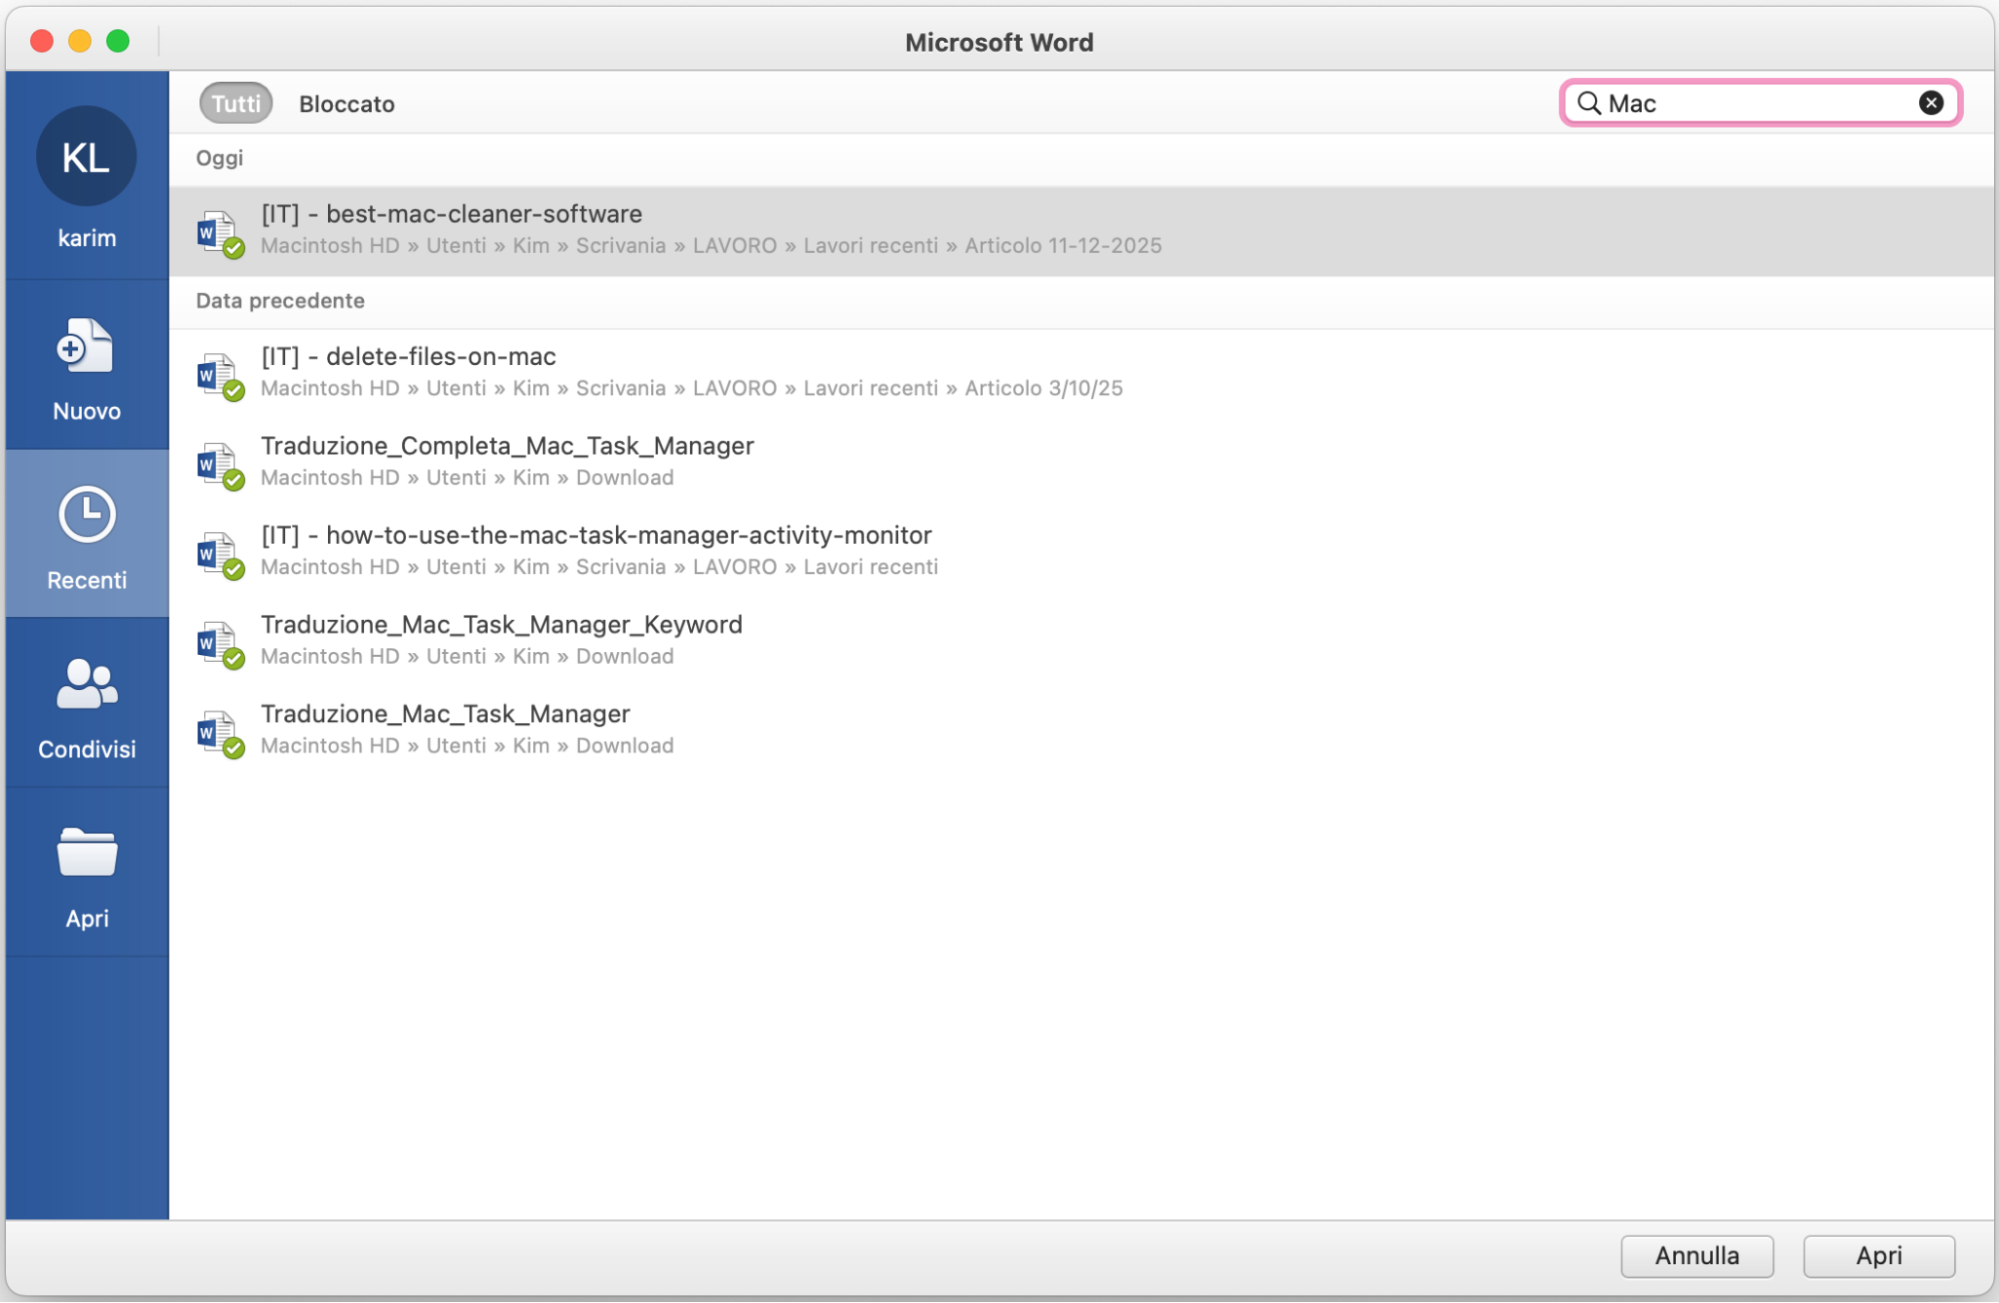Click the Apri folder icon in sidebar
This screenshot has width=1999, height=1303.
coord(87,853)
